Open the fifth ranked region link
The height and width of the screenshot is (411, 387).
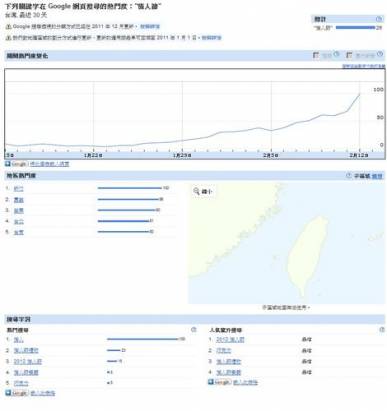19,232
